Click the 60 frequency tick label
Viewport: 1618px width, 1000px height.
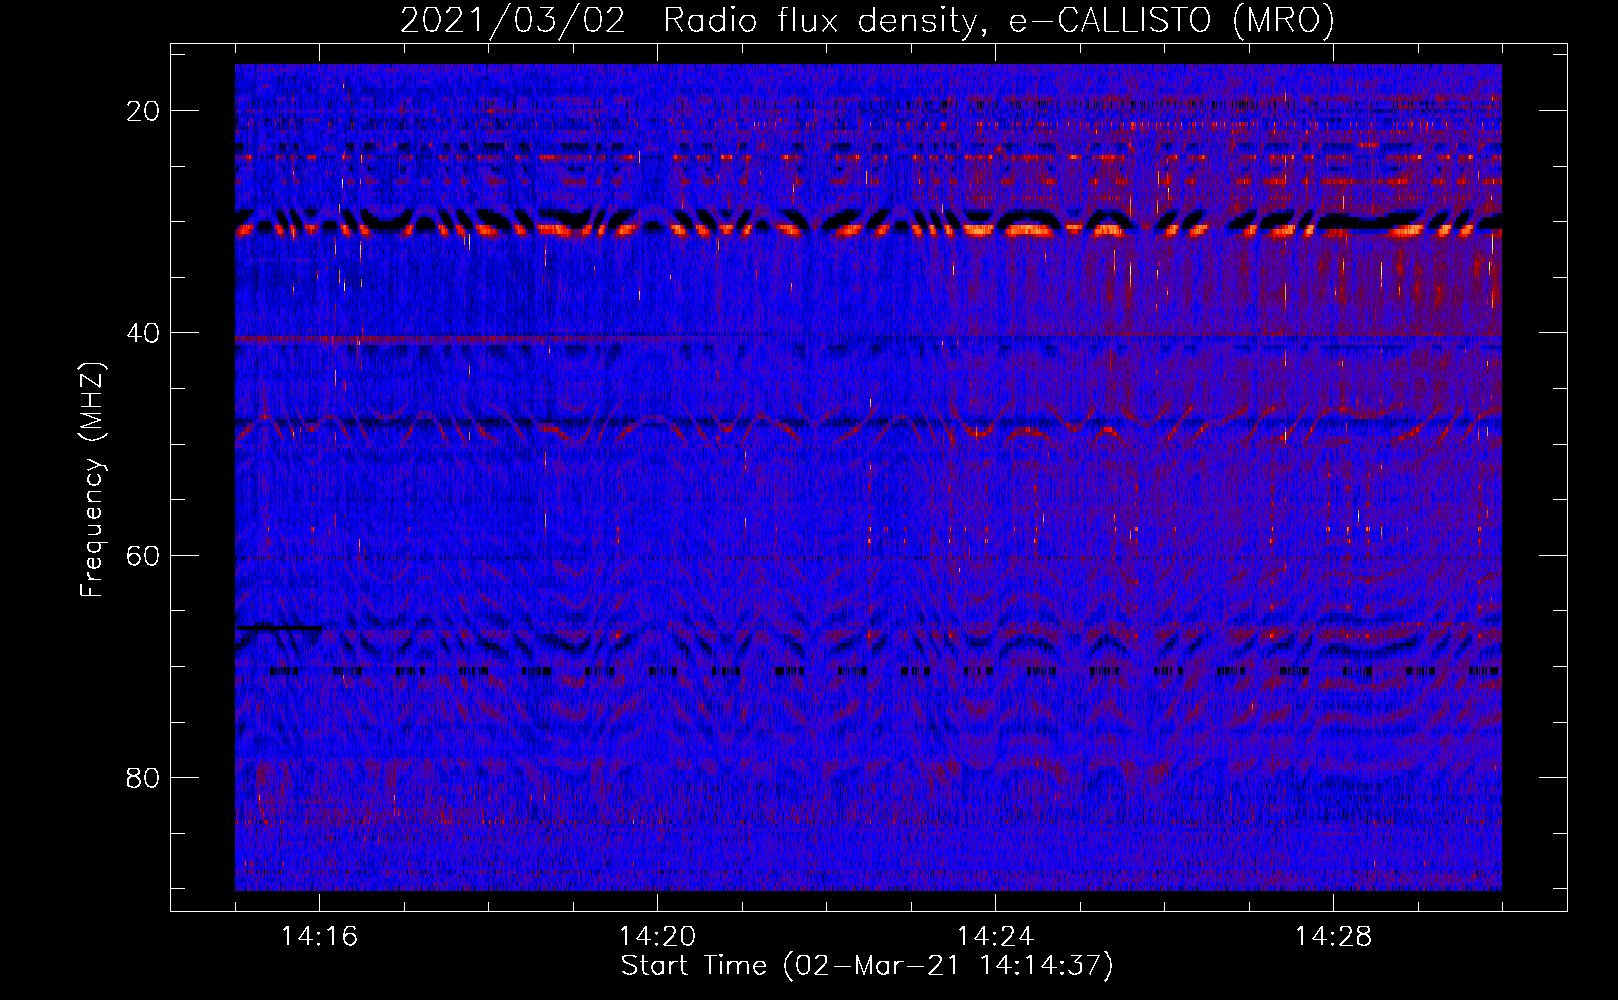143,555
